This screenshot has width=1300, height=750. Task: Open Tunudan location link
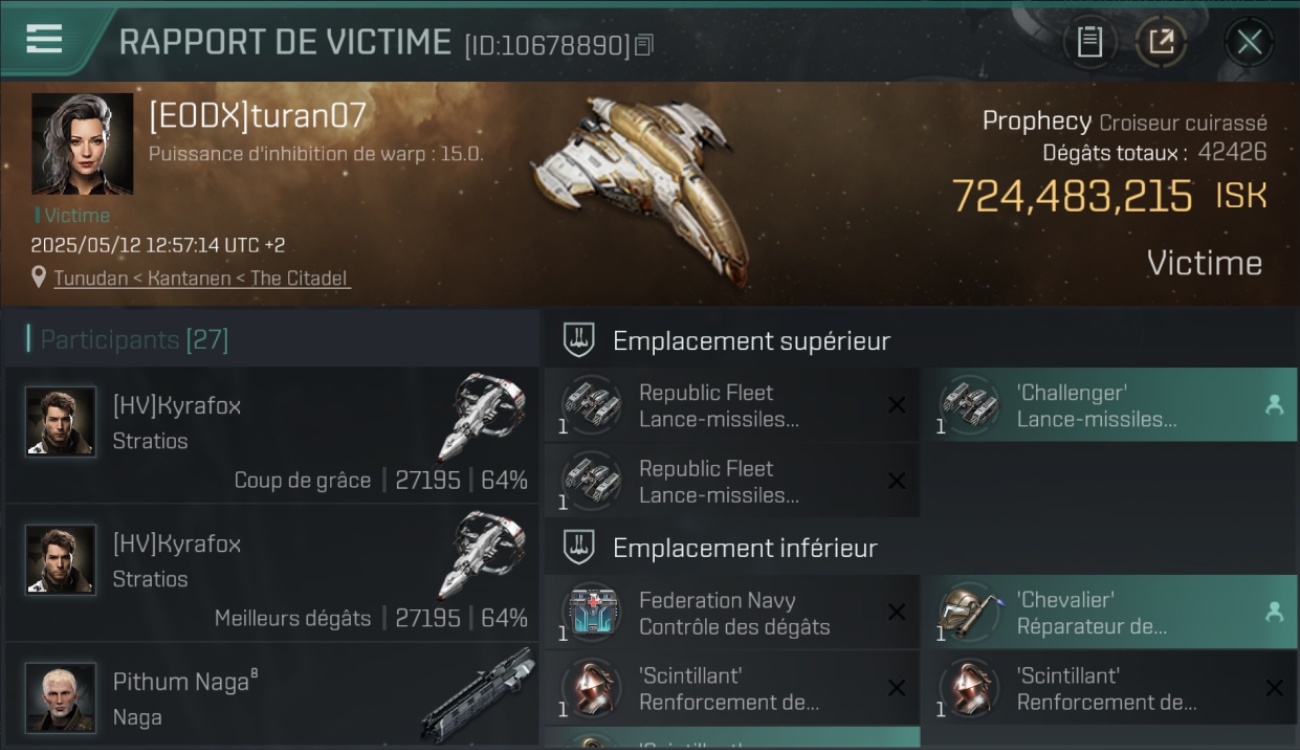(202, 278)
